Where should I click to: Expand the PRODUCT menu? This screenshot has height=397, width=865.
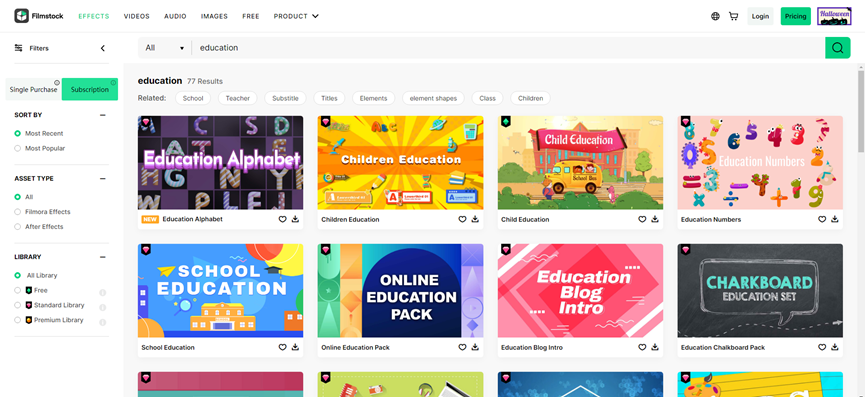click(296, 16)
